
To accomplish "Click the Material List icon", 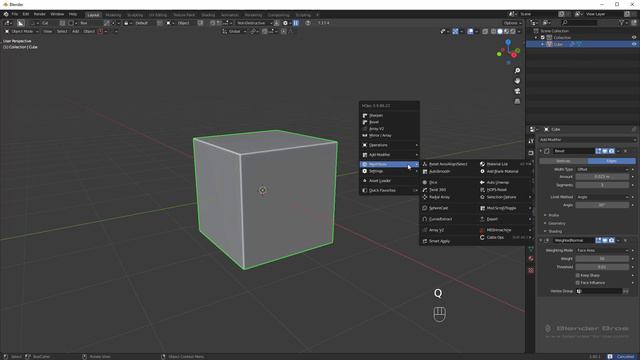I will (482, 164).
